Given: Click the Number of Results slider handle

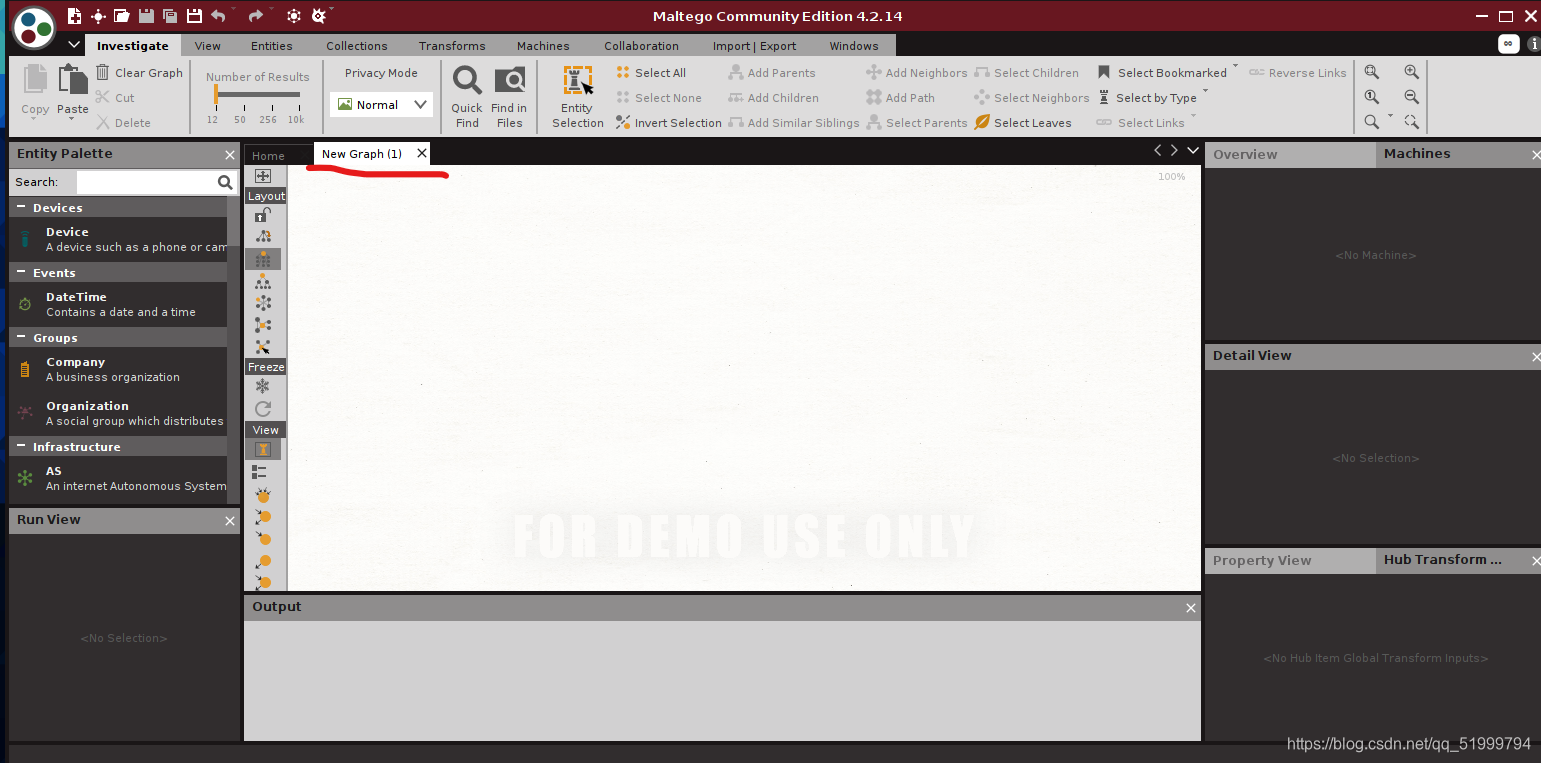Looking at the screenshot, I should coord(215,95).
